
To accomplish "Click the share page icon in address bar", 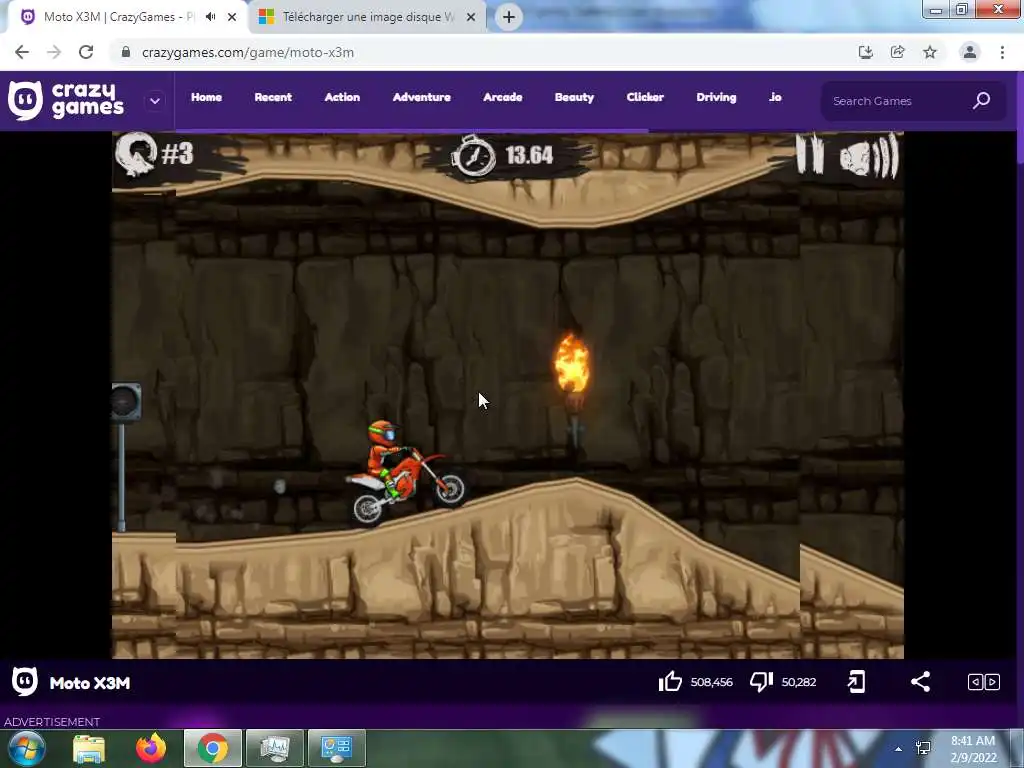I will click(x=898, y=52).
